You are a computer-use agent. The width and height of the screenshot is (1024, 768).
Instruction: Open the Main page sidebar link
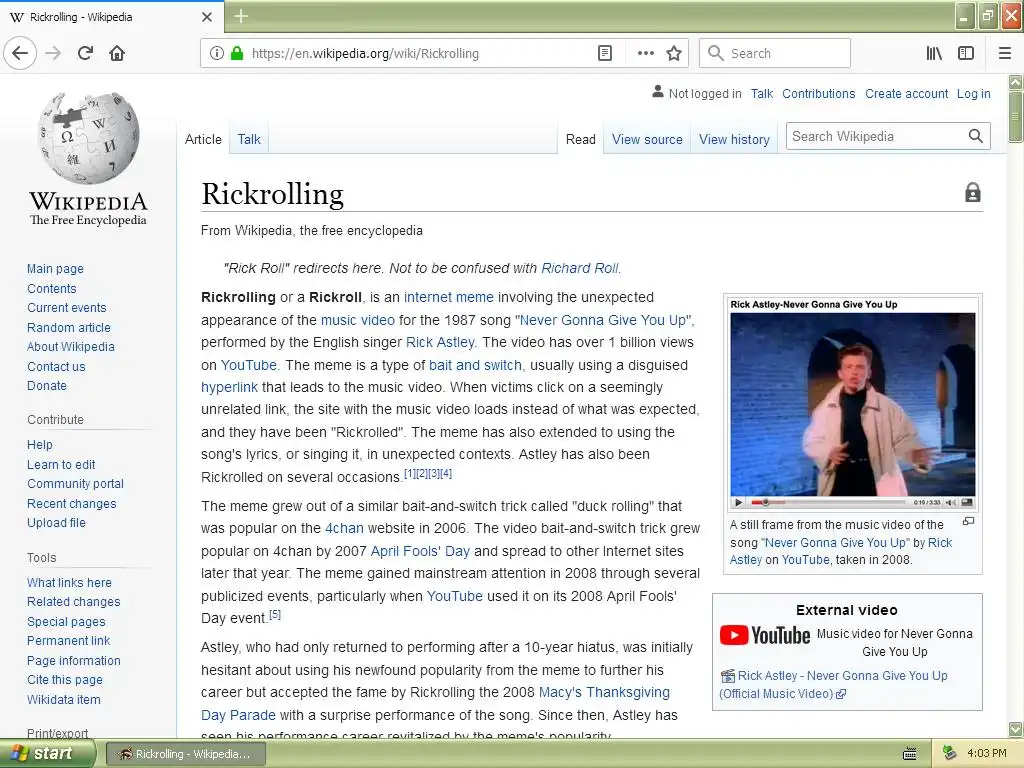click(56, 268)
